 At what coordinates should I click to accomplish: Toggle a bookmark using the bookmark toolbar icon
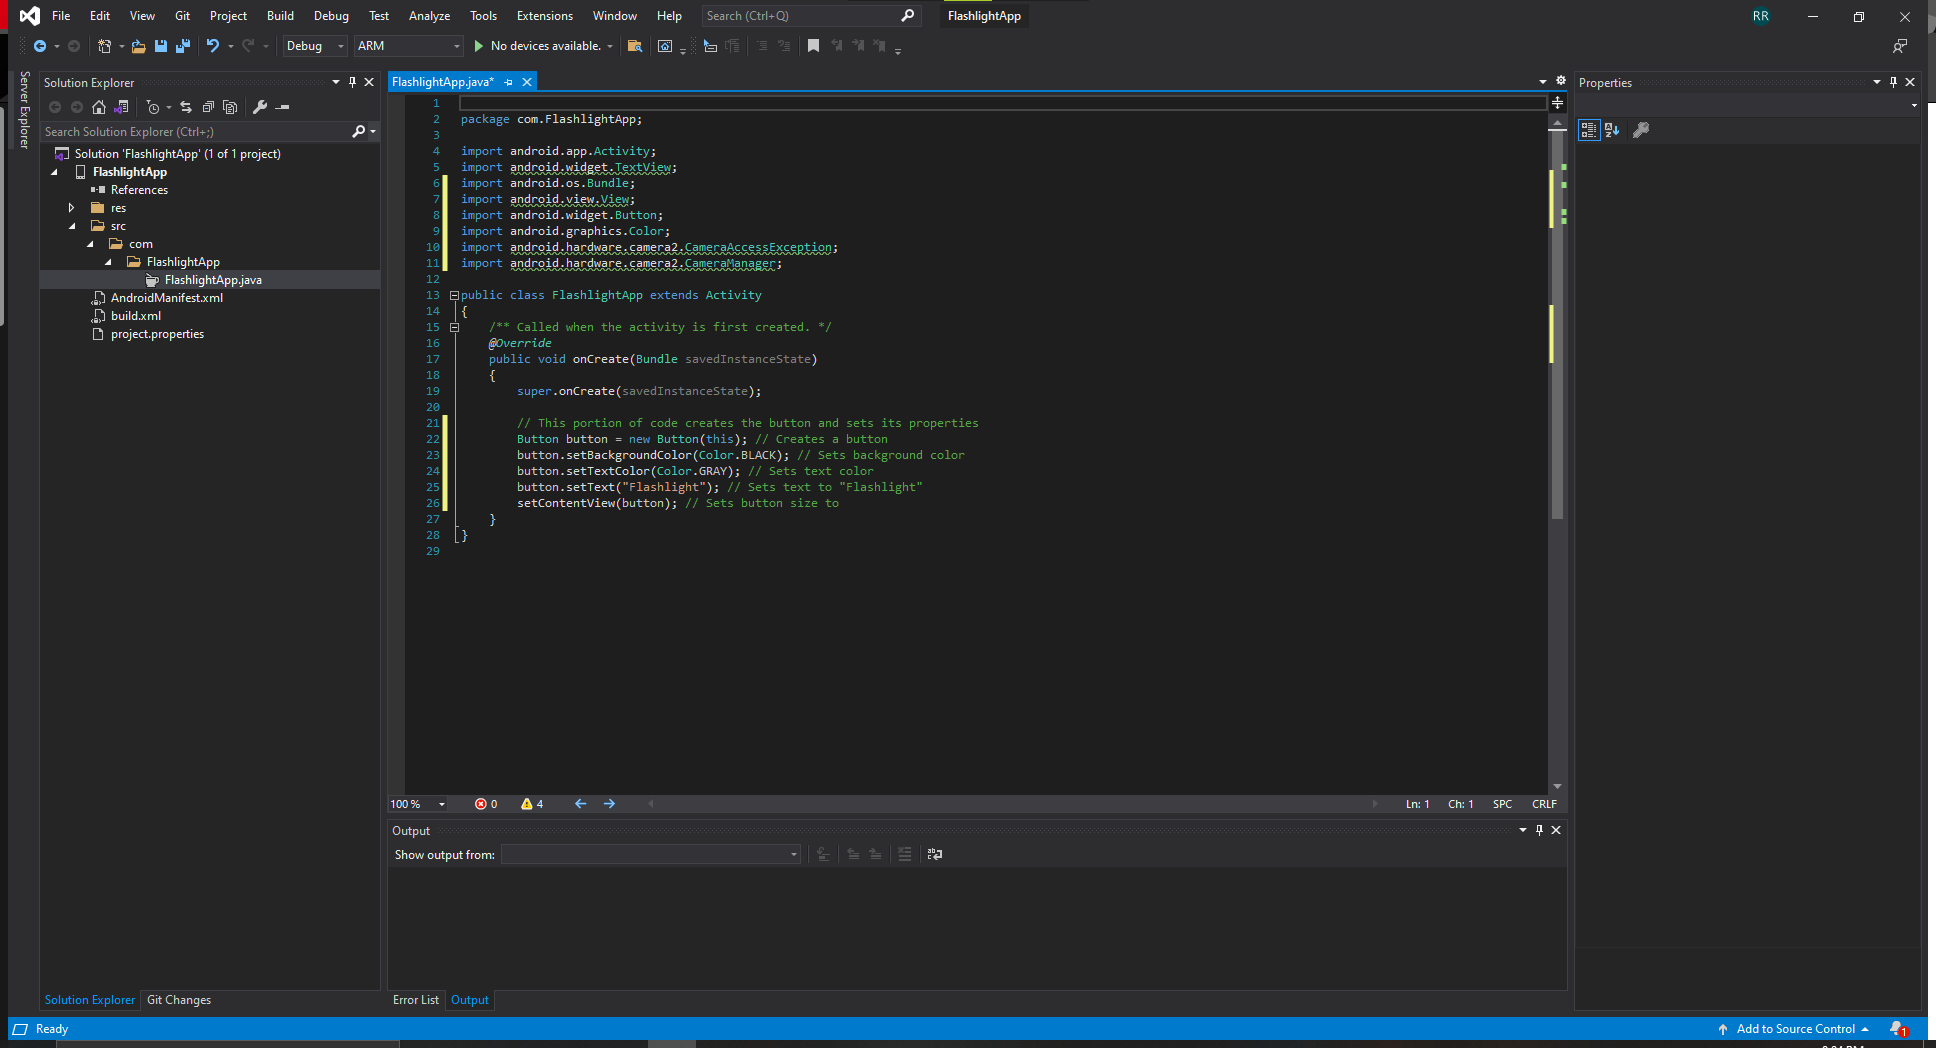813,46
